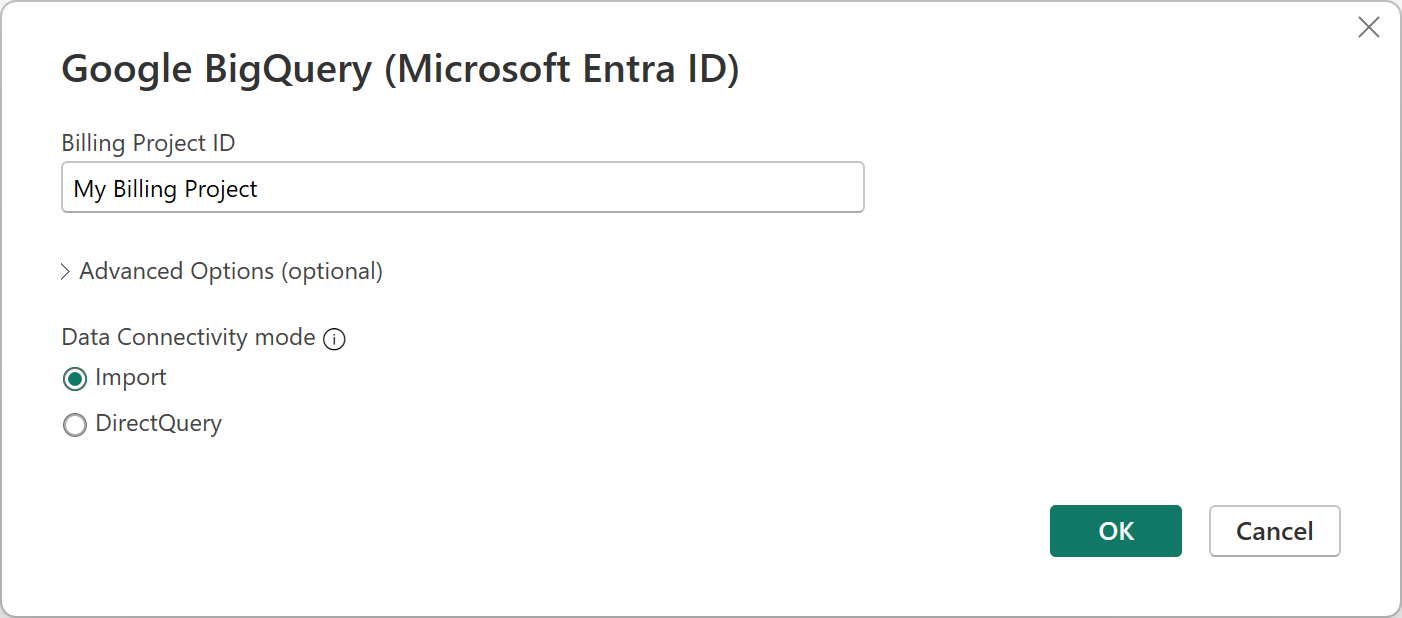The height and width of the screenshot is (618, 1402).
Task: Select the Import radio button
Action: tap(74, 378)
